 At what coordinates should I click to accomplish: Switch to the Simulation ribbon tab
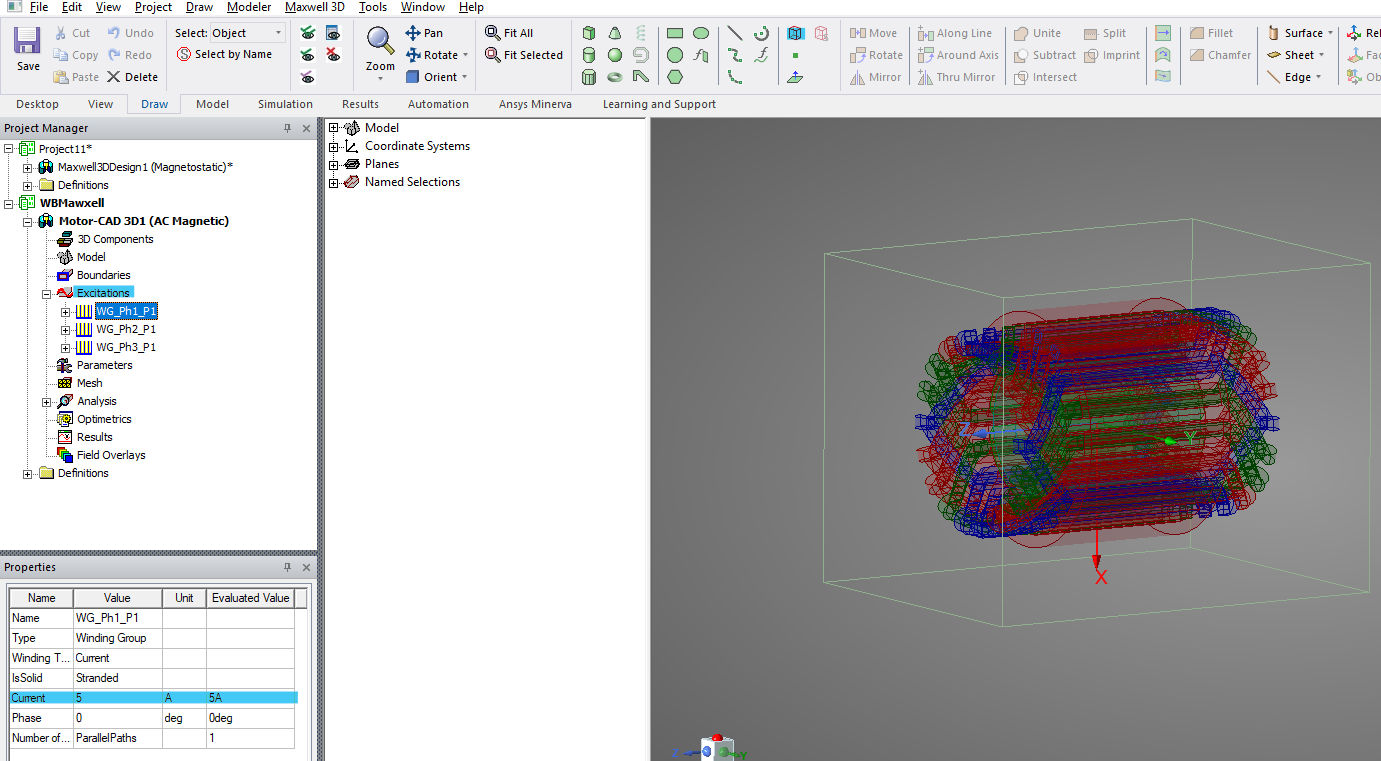click(285, 104)
